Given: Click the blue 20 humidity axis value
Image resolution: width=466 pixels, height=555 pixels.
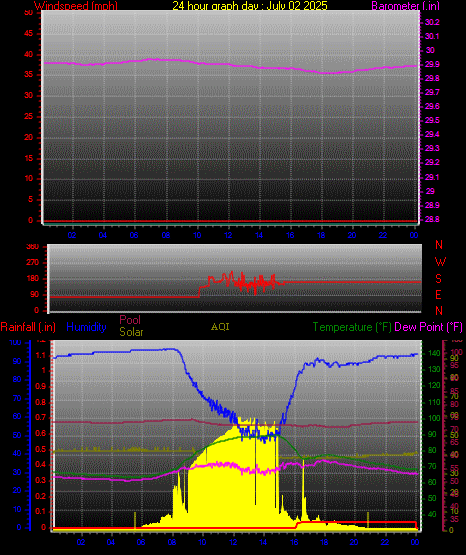Looking at the screenshot, I should pos(17,491).
